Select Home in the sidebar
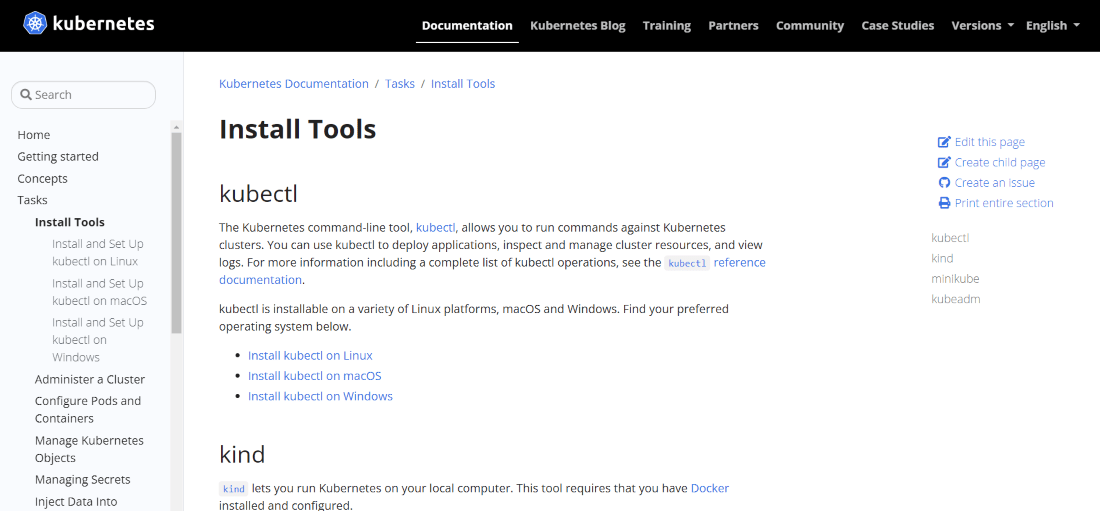 34,135
